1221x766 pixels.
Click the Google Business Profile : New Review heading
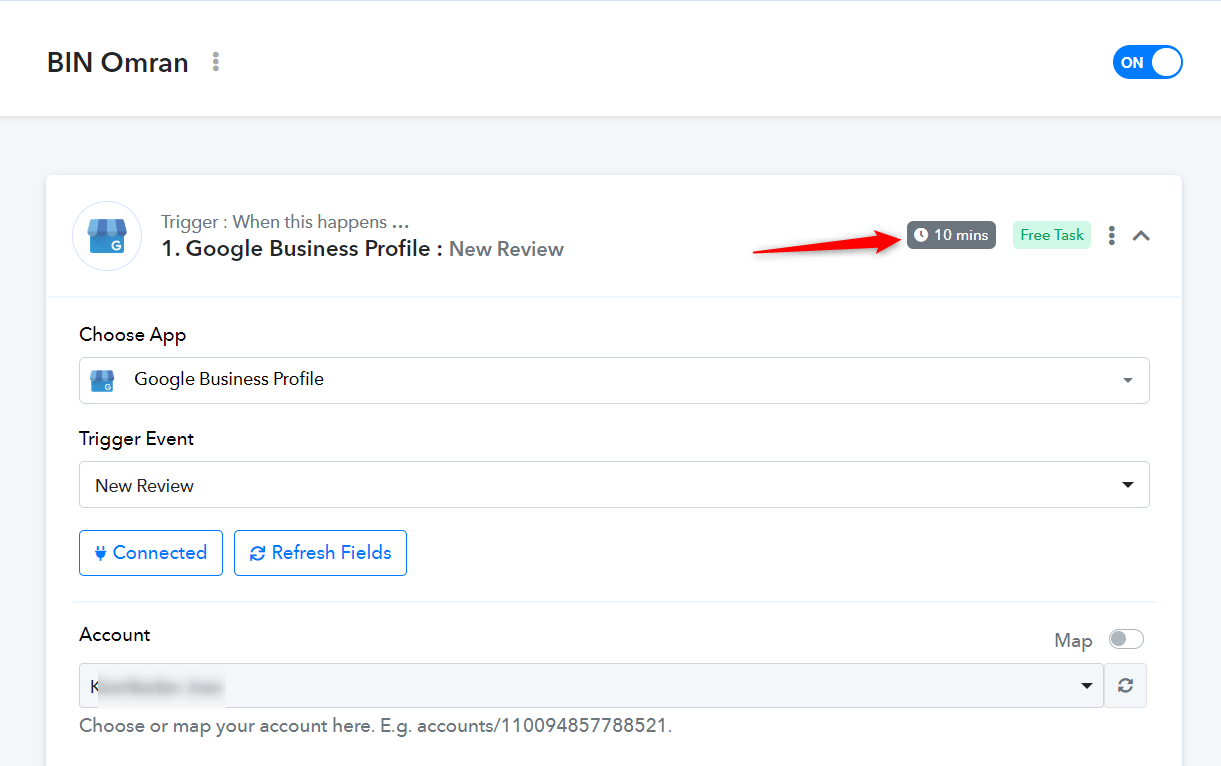(363, 249)
